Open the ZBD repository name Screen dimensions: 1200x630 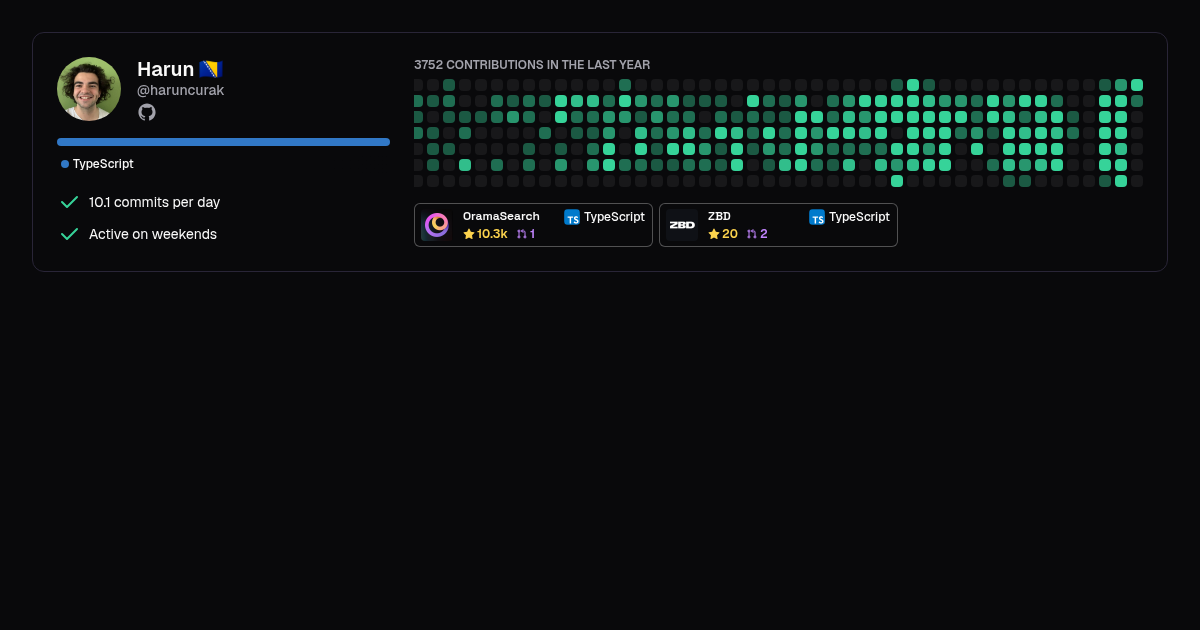click(719, 216)
